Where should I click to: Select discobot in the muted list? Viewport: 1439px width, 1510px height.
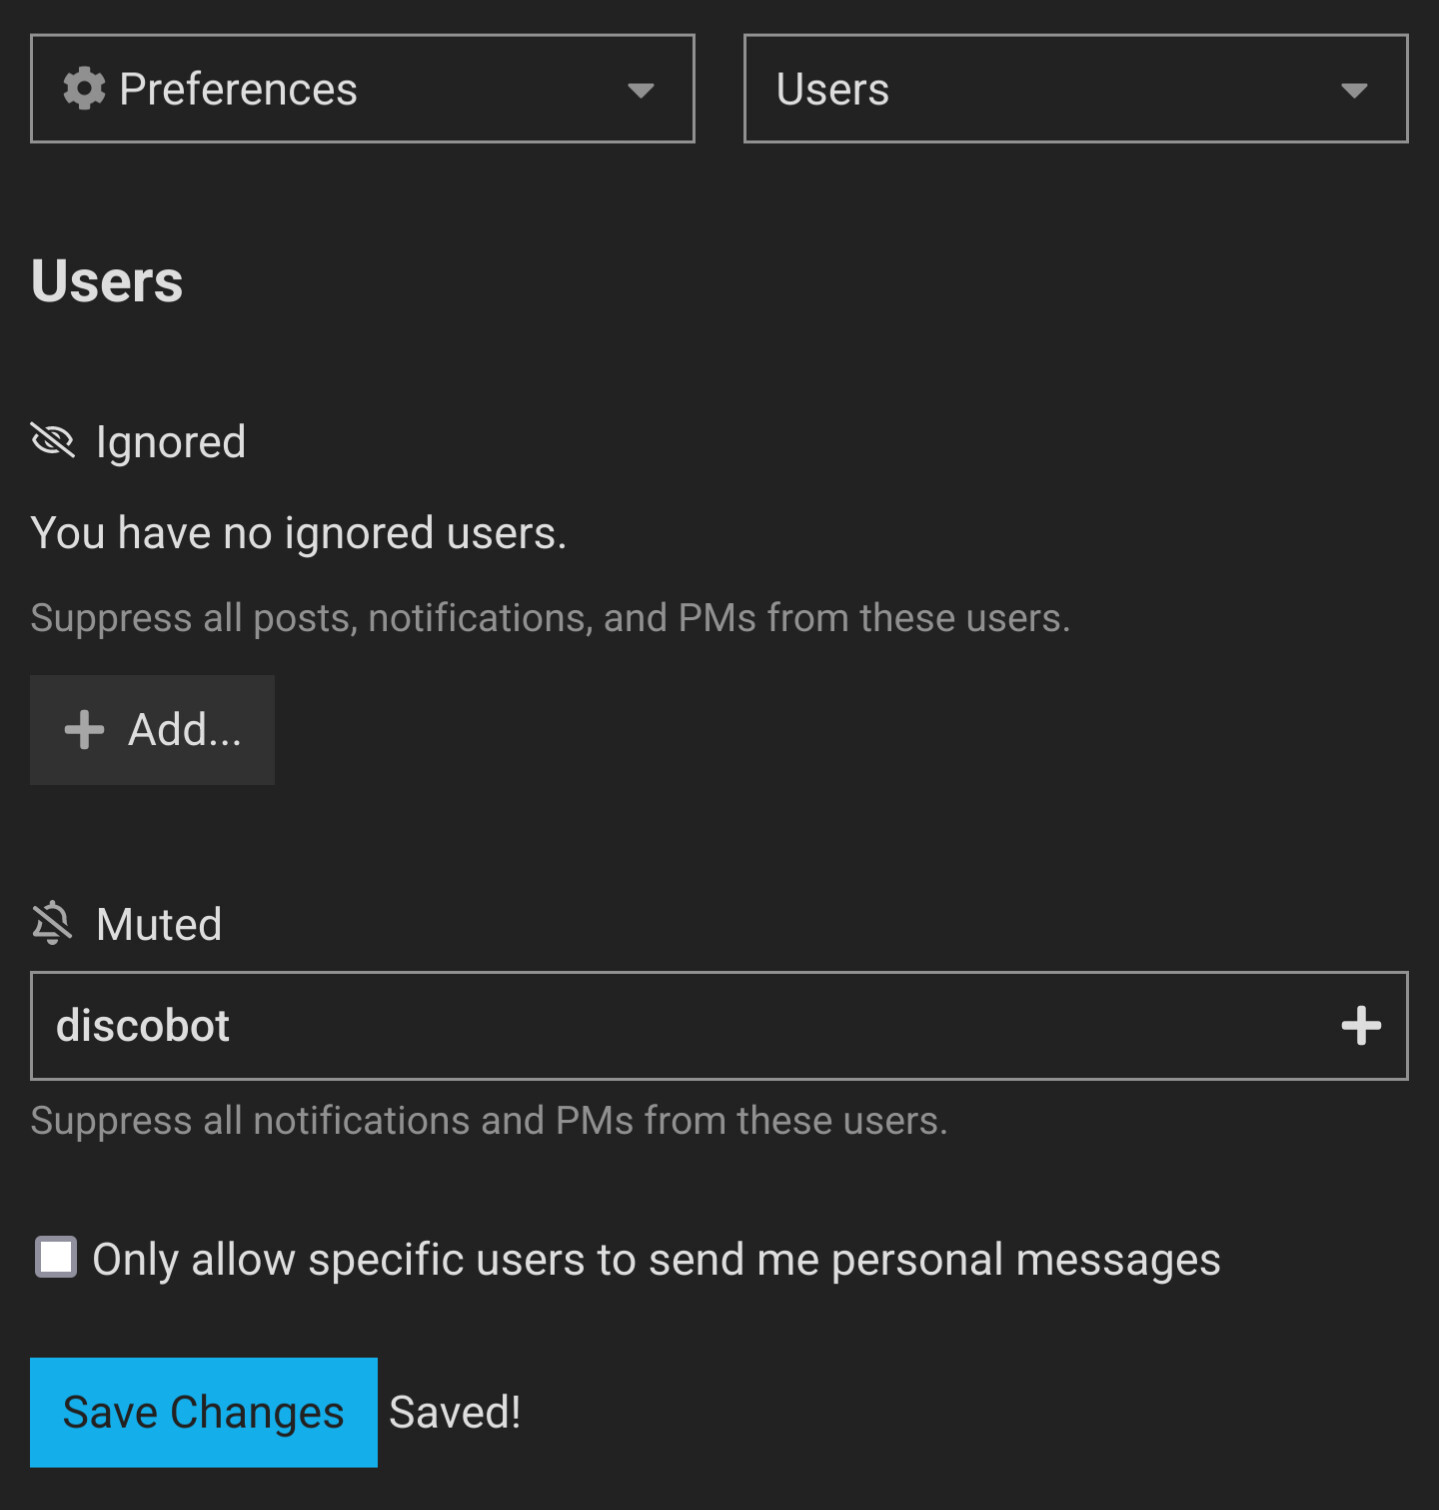(143, 1026)
